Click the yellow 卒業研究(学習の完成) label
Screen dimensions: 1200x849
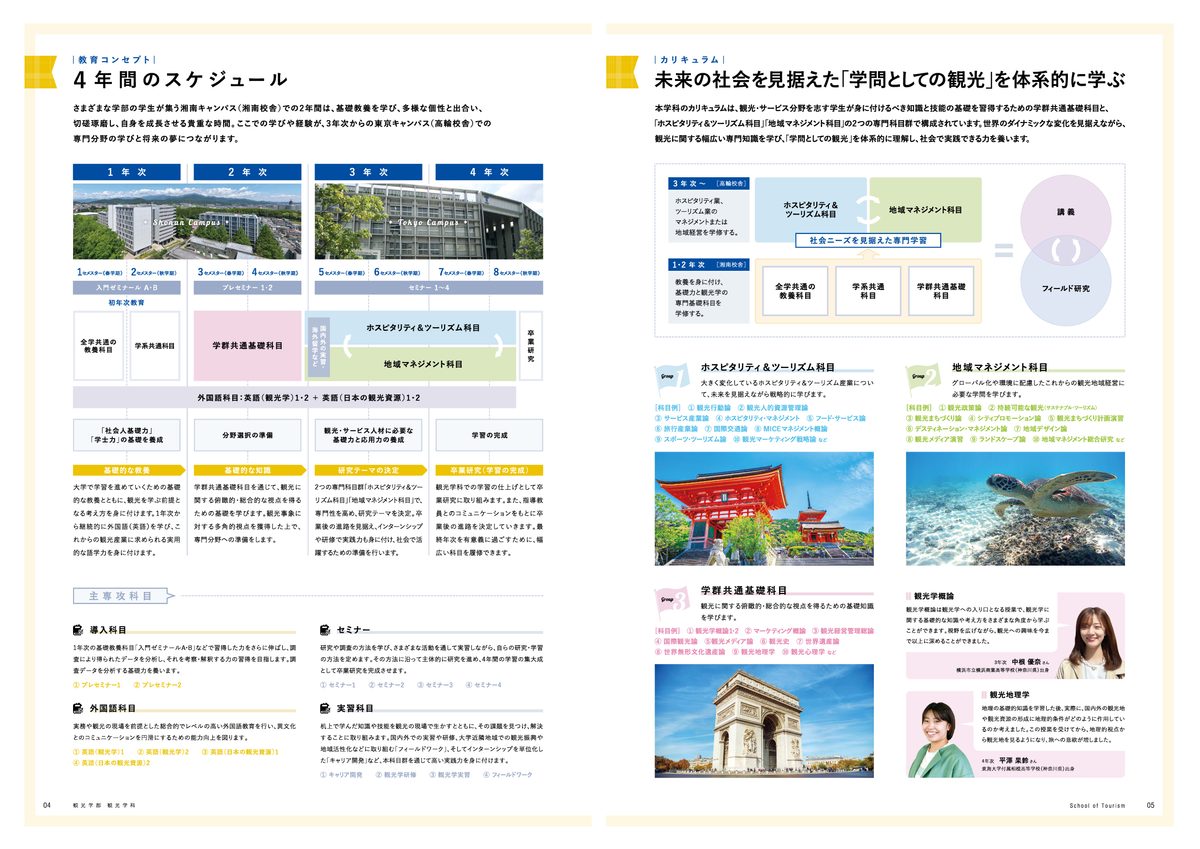click(489, 469)
